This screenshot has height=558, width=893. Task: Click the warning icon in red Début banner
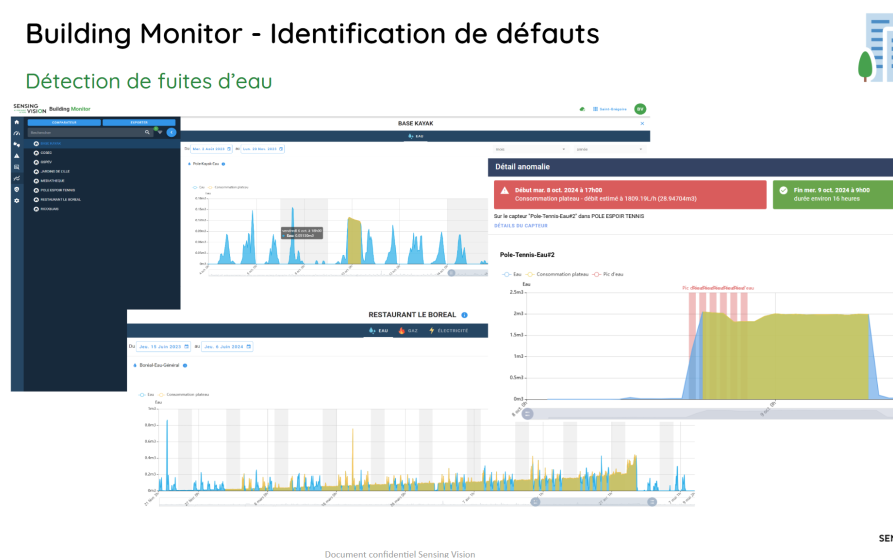pos(505,191)
